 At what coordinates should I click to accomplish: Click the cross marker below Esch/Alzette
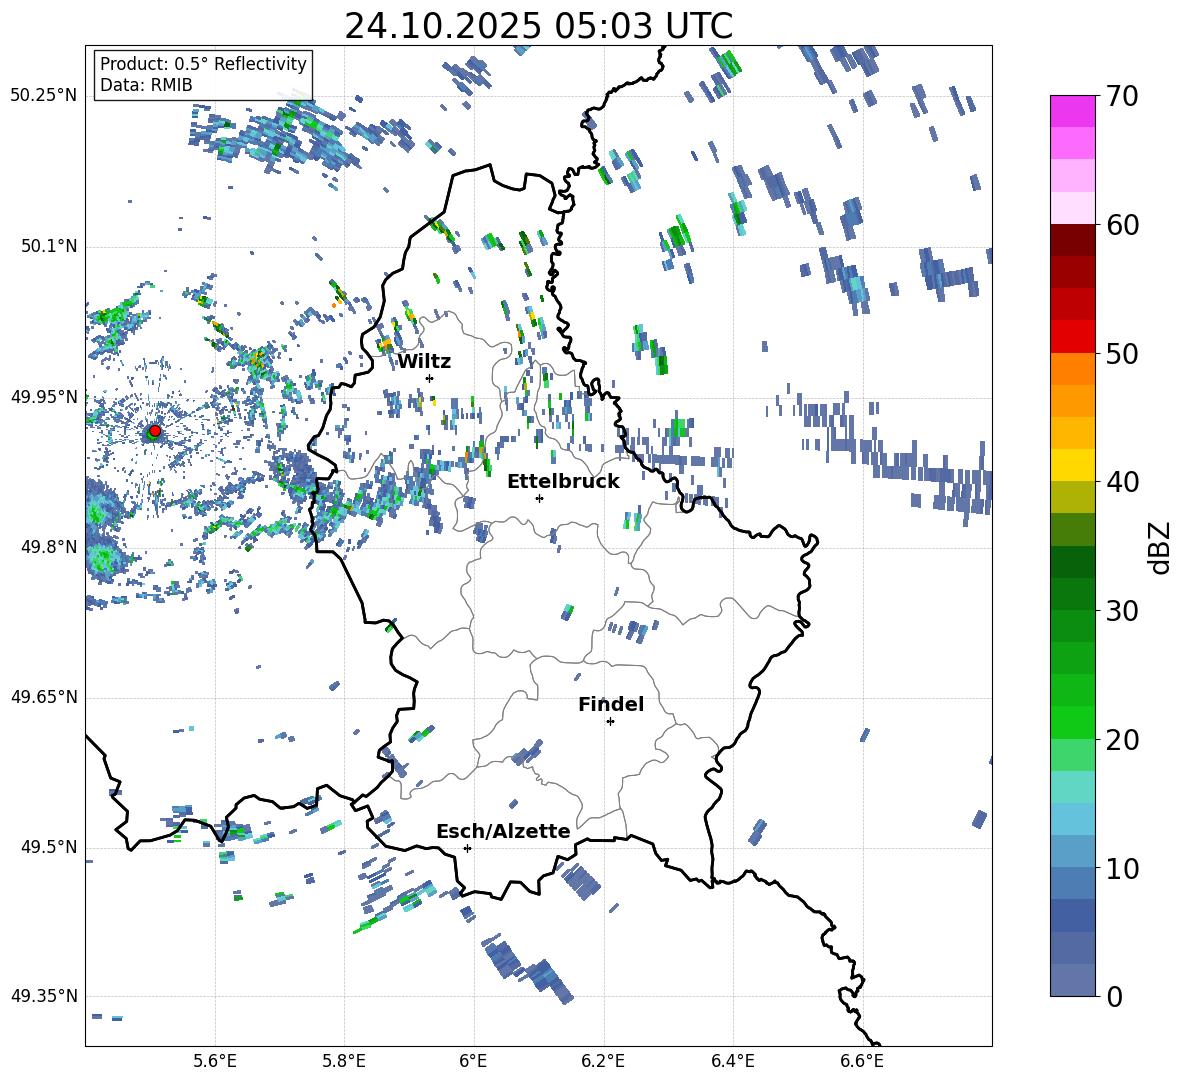467,848
